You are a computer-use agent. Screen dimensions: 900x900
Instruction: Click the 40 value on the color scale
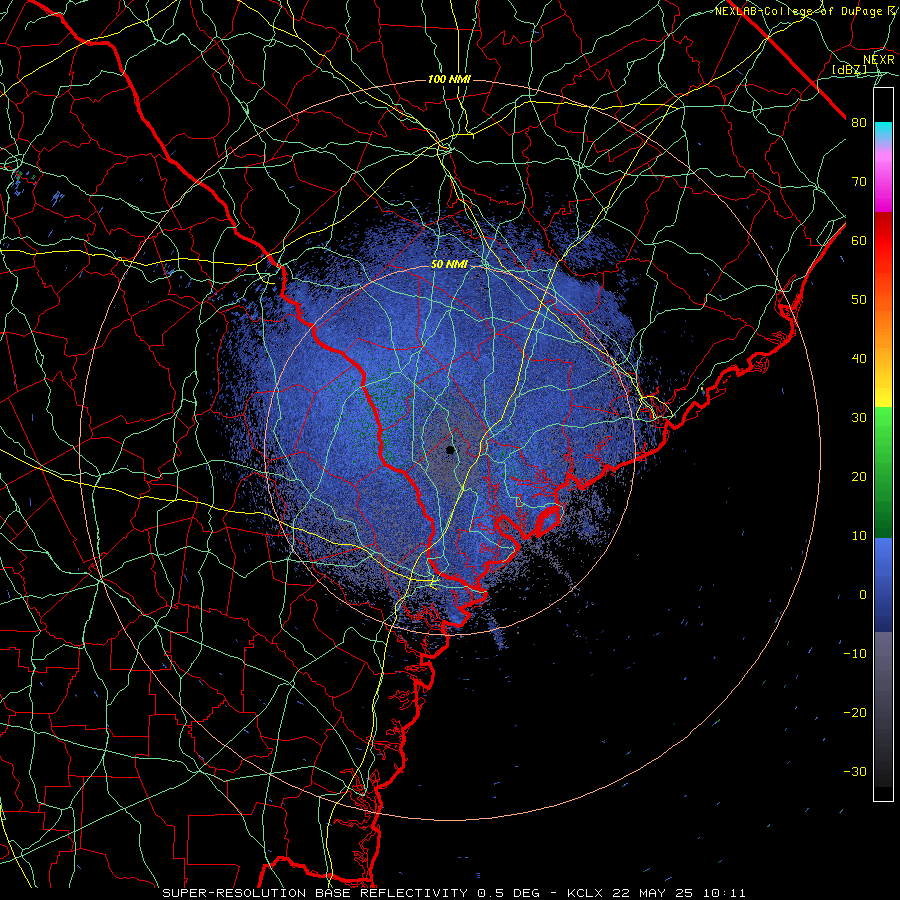pyautogui.click(x=859, y=359)
